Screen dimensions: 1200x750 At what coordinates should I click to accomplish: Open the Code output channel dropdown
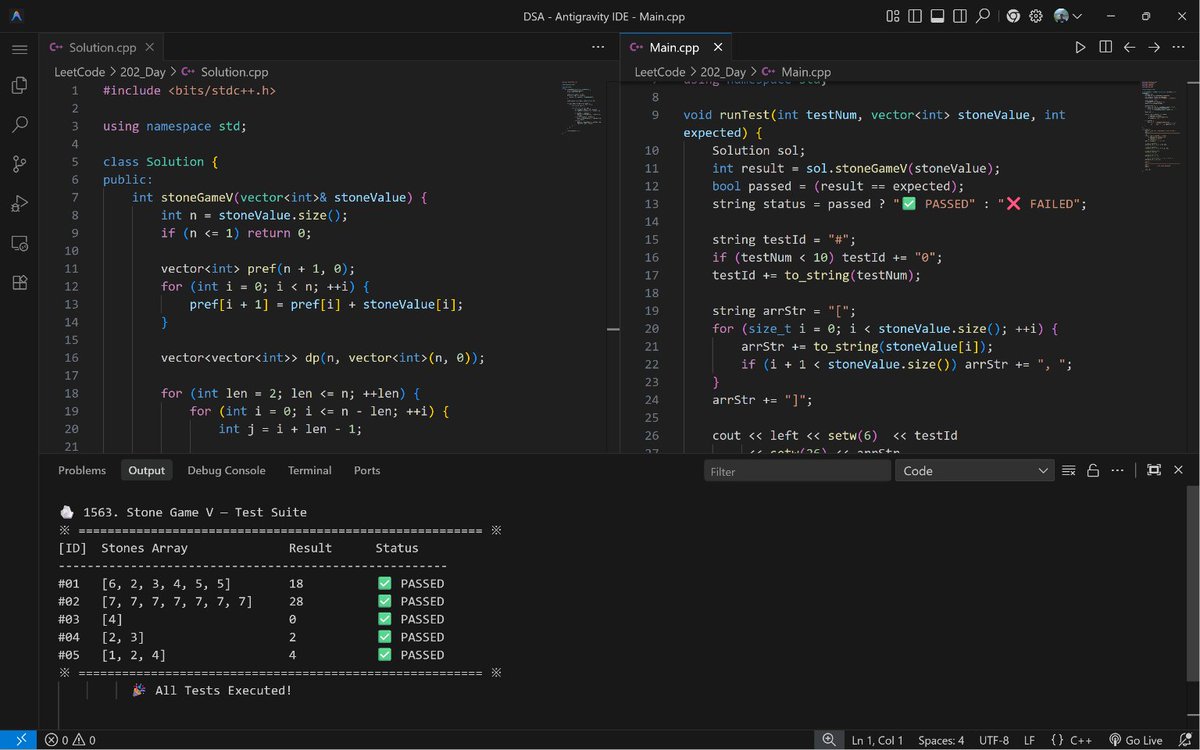click(x=975, y=471)
